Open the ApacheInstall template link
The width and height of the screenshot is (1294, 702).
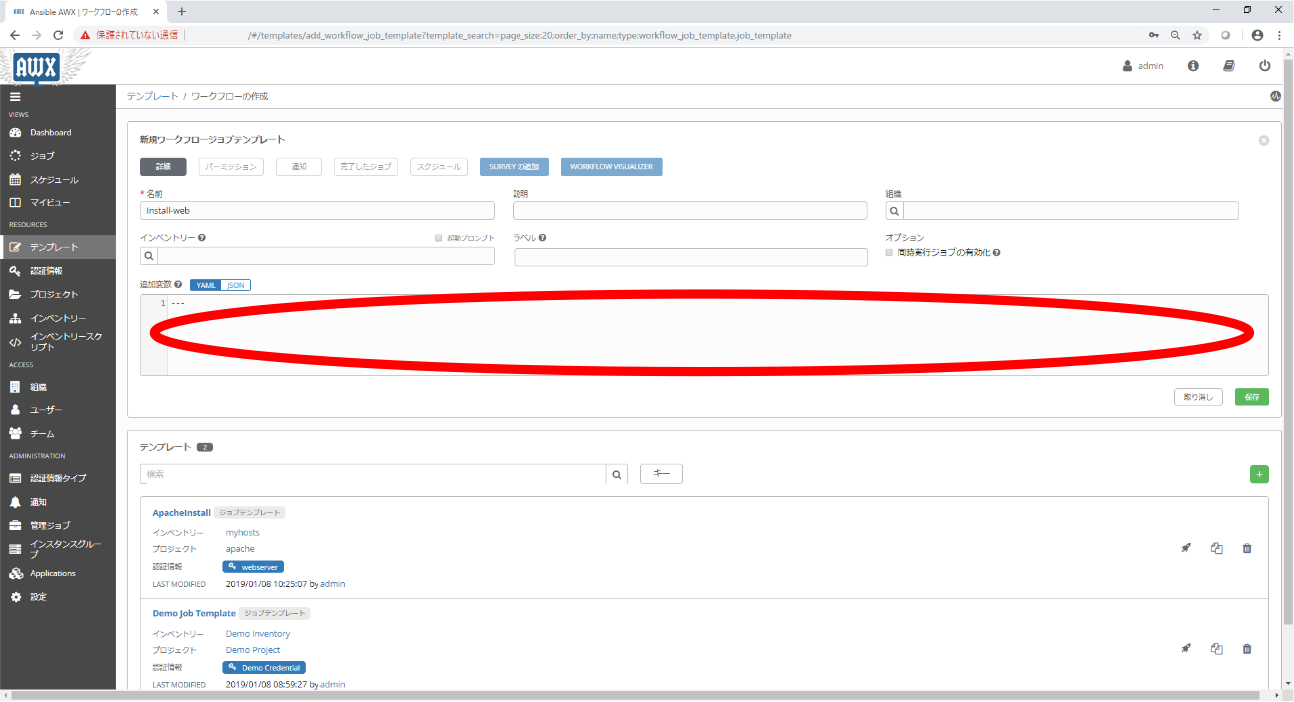pos(181,513)
